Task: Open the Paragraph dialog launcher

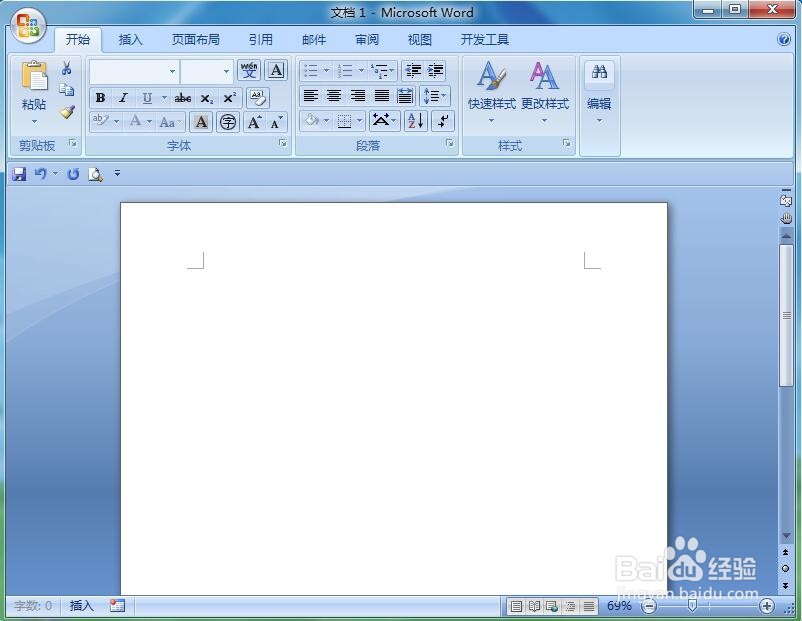Action: (x=450, y=143)
